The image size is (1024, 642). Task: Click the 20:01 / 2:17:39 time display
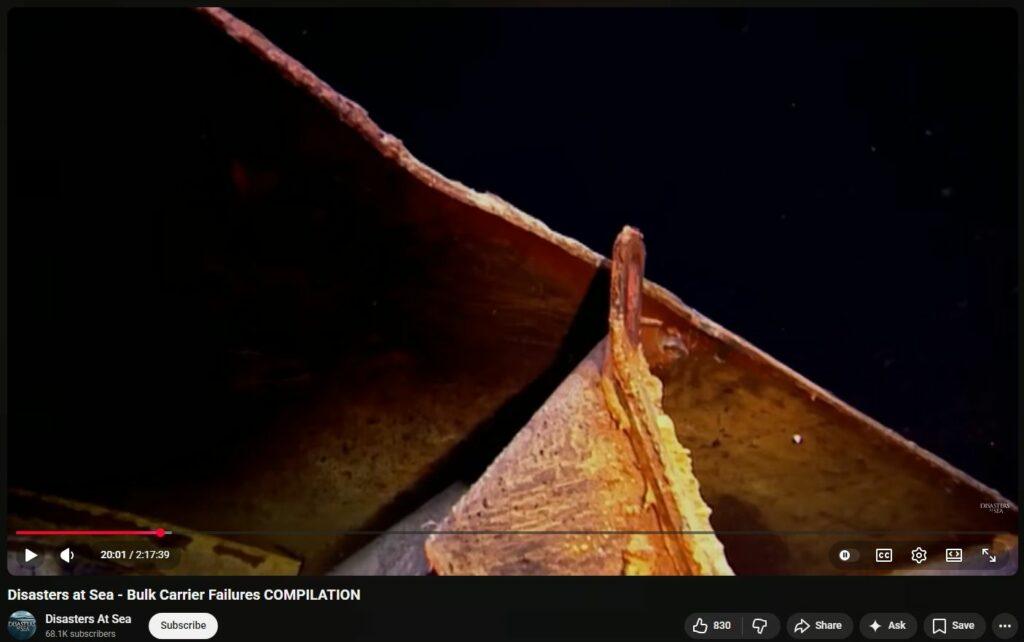135,555
